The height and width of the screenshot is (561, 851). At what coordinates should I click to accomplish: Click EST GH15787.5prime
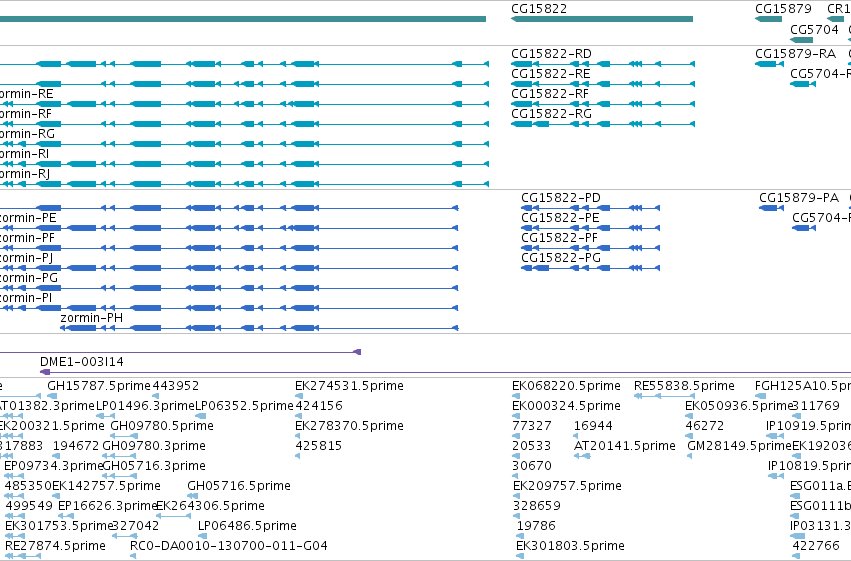(99, 386)
